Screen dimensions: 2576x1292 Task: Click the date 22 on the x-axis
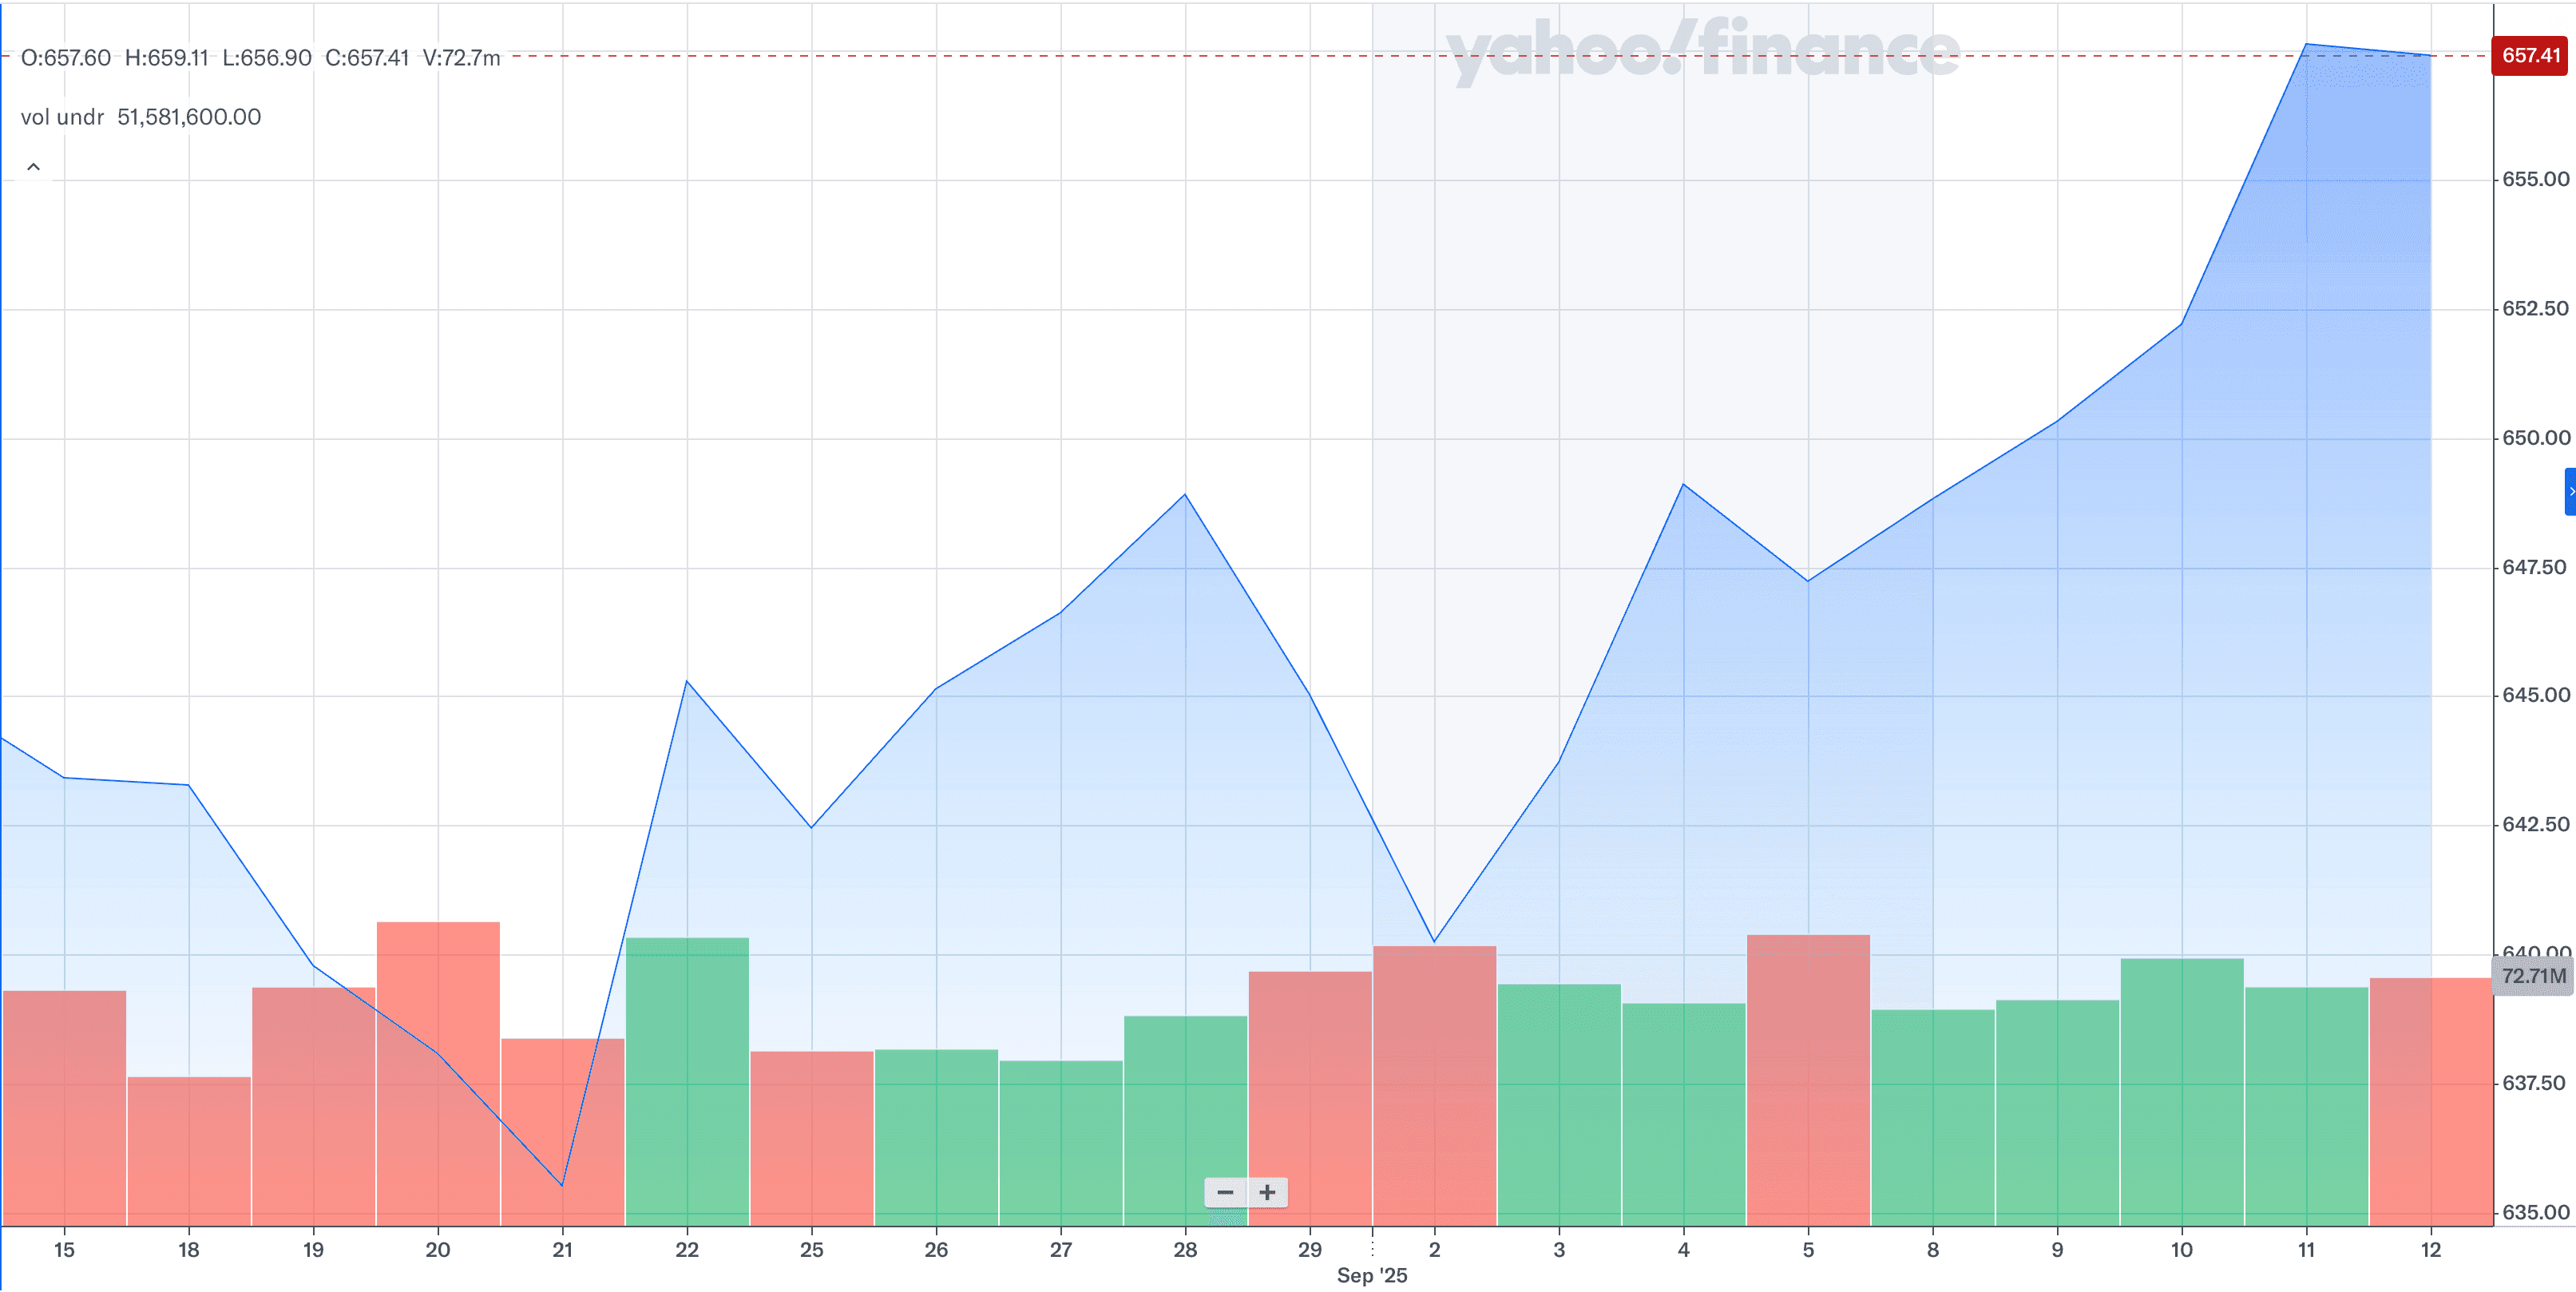pyautogui.click(x=687, y=1250)
